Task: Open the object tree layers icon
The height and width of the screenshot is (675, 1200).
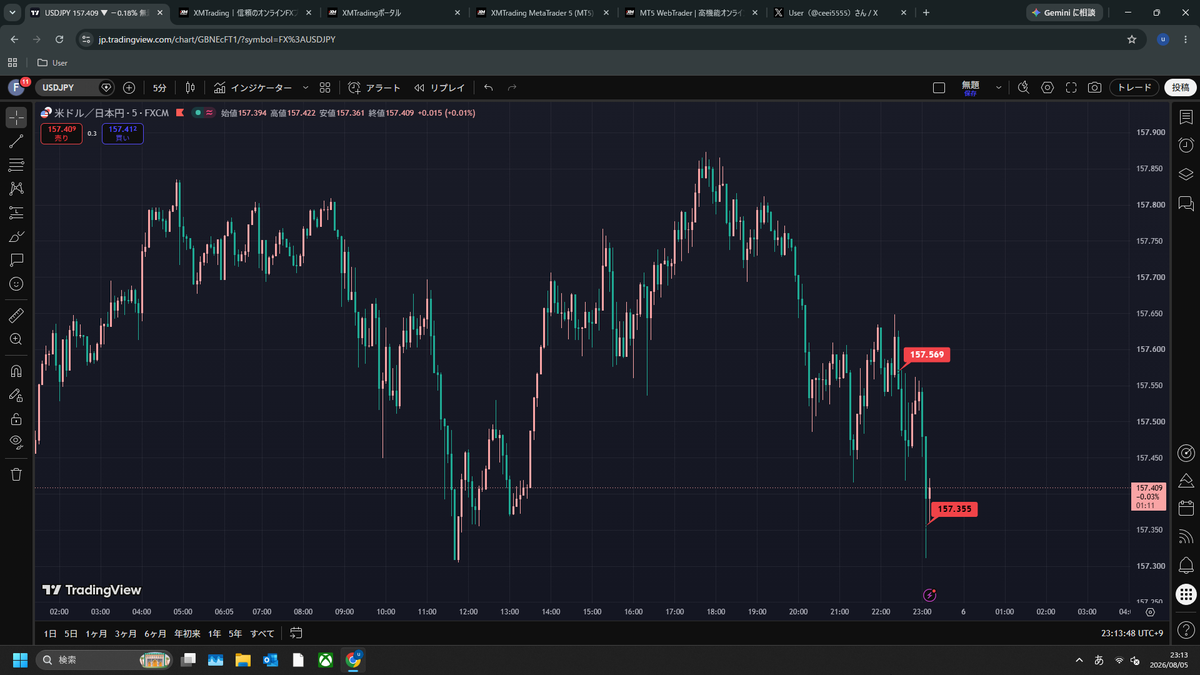Action: [x=1186, y=174]
